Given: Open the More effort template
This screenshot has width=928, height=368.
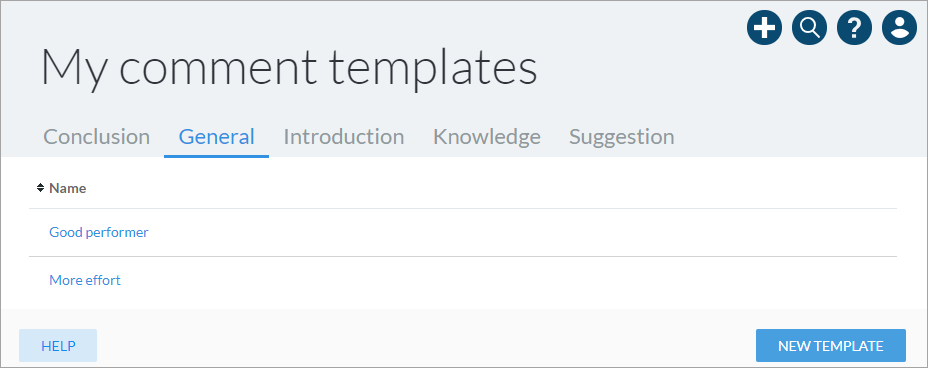Looking at the screenshot, I should (85, 280).
